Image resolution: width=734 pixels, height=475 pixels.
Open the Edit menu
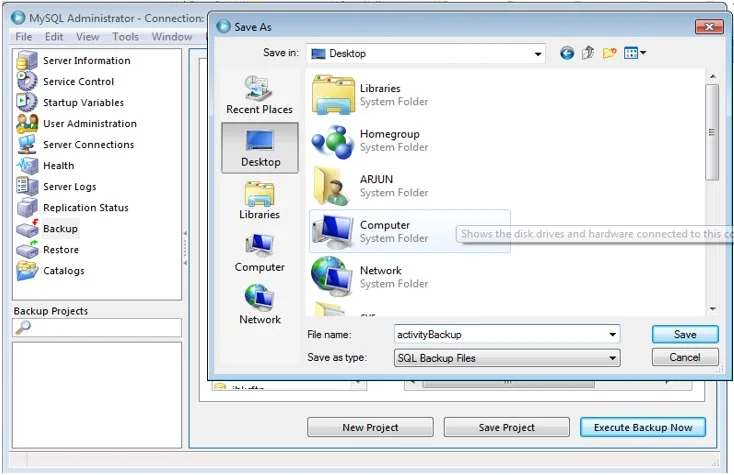(x=54, y=37)
